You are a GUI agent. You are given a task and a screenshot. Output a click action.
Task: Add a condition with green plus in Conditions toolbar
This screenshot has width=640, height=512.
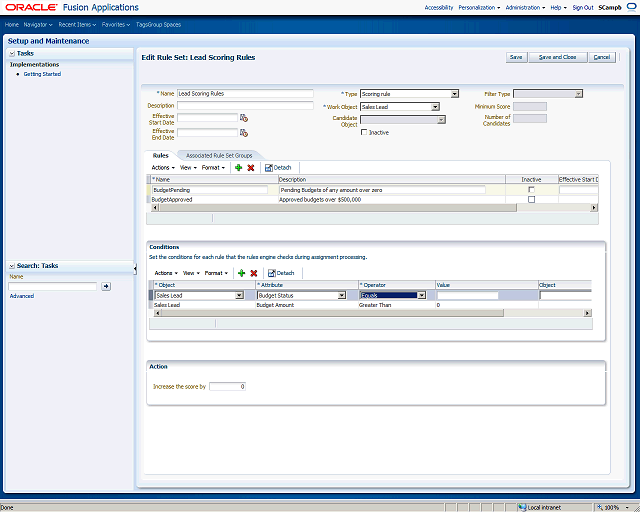coord(241,273)
